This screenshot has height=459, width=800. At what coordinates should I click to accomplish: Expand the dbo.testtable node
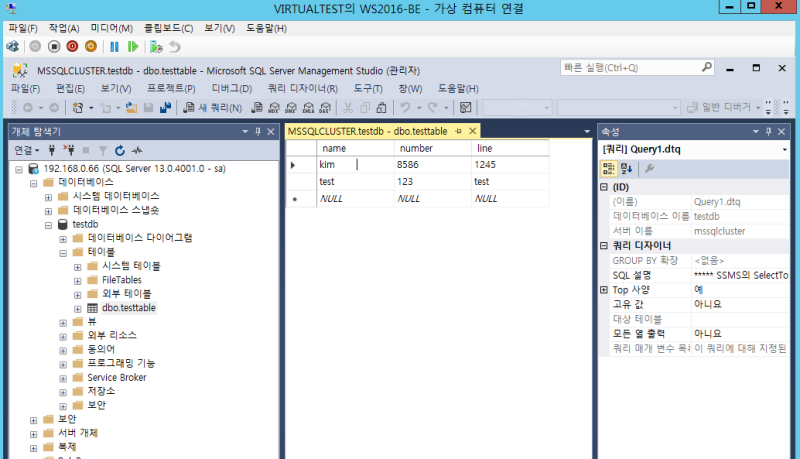[78, 309]
